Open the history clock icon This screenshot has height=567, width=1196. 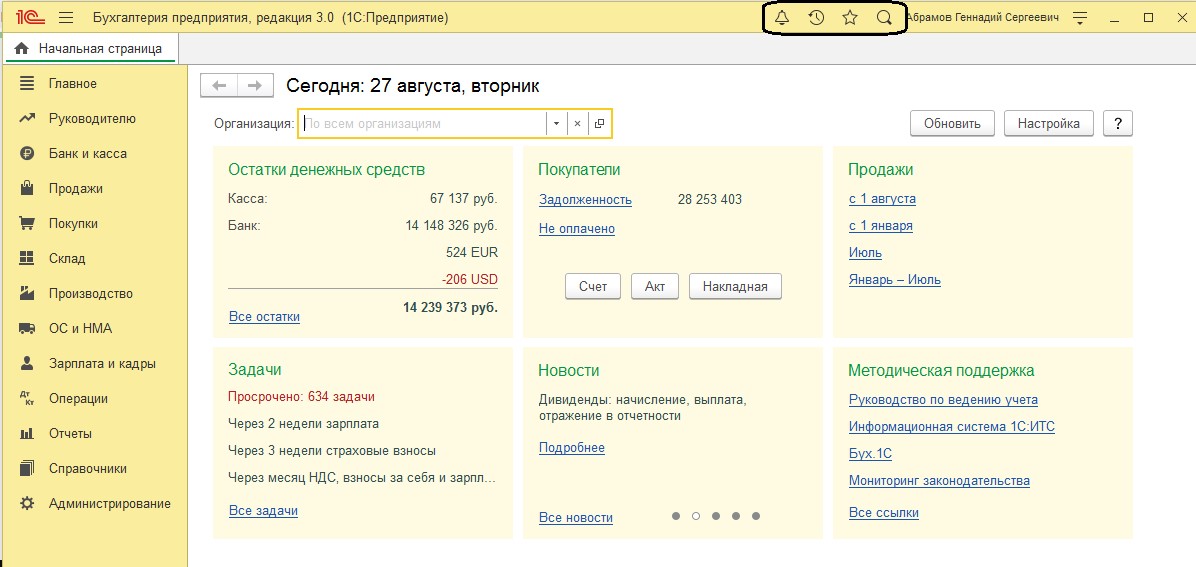click(816, 18)
